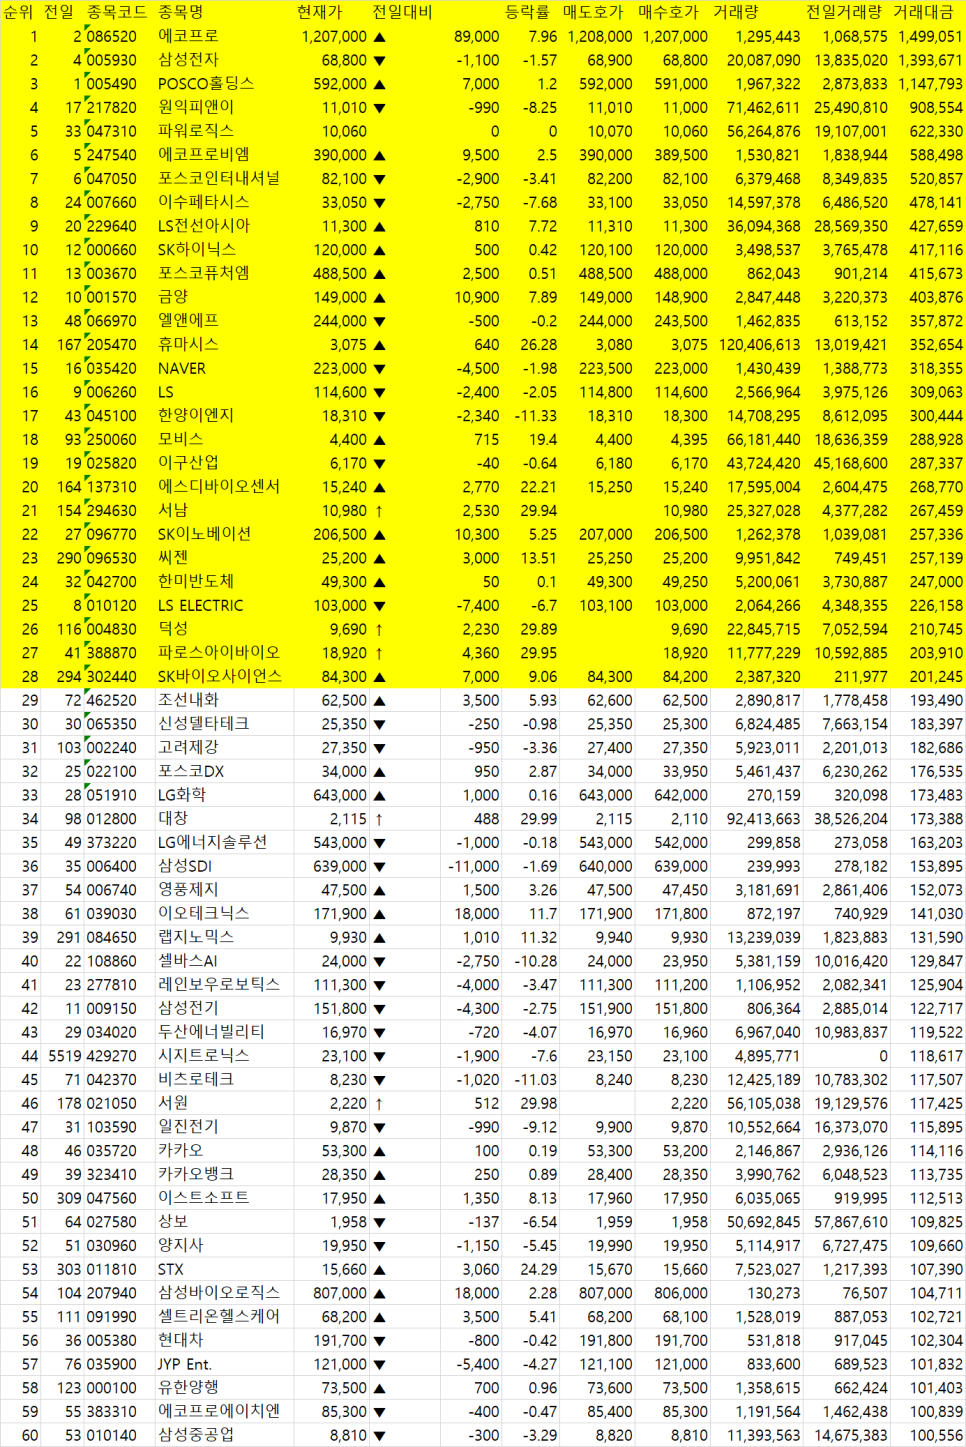
Task: Click the up arrow in the SK바이오사이언스 row
Action: point(379,677)
